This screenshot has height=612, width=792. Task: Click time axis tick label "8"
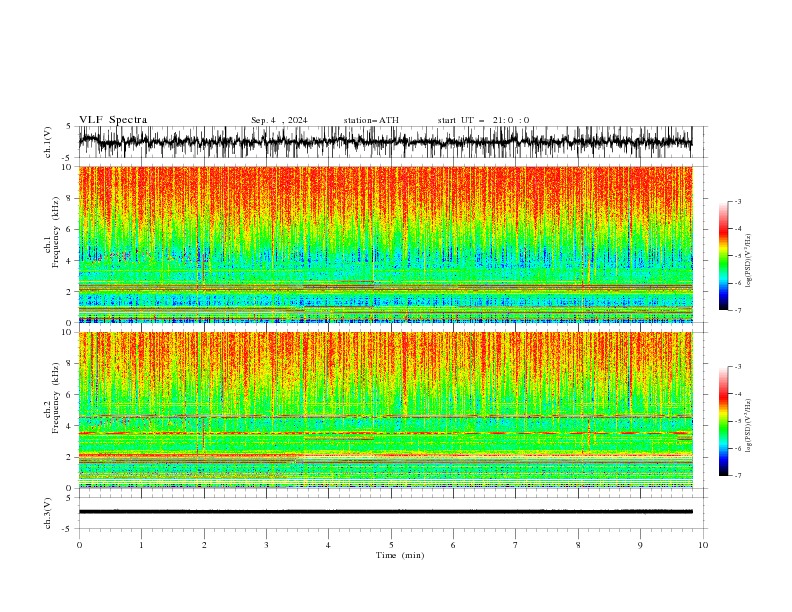(578, 545)
